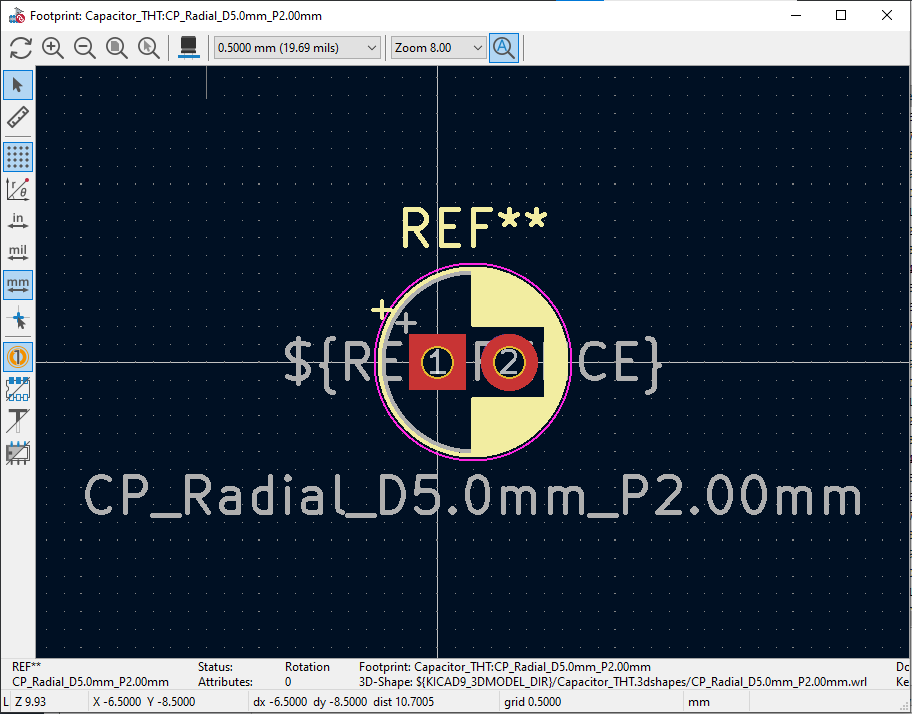Click the Zoom to selection icon
This screenshot has width=912, height=714.
pos(149,48)
